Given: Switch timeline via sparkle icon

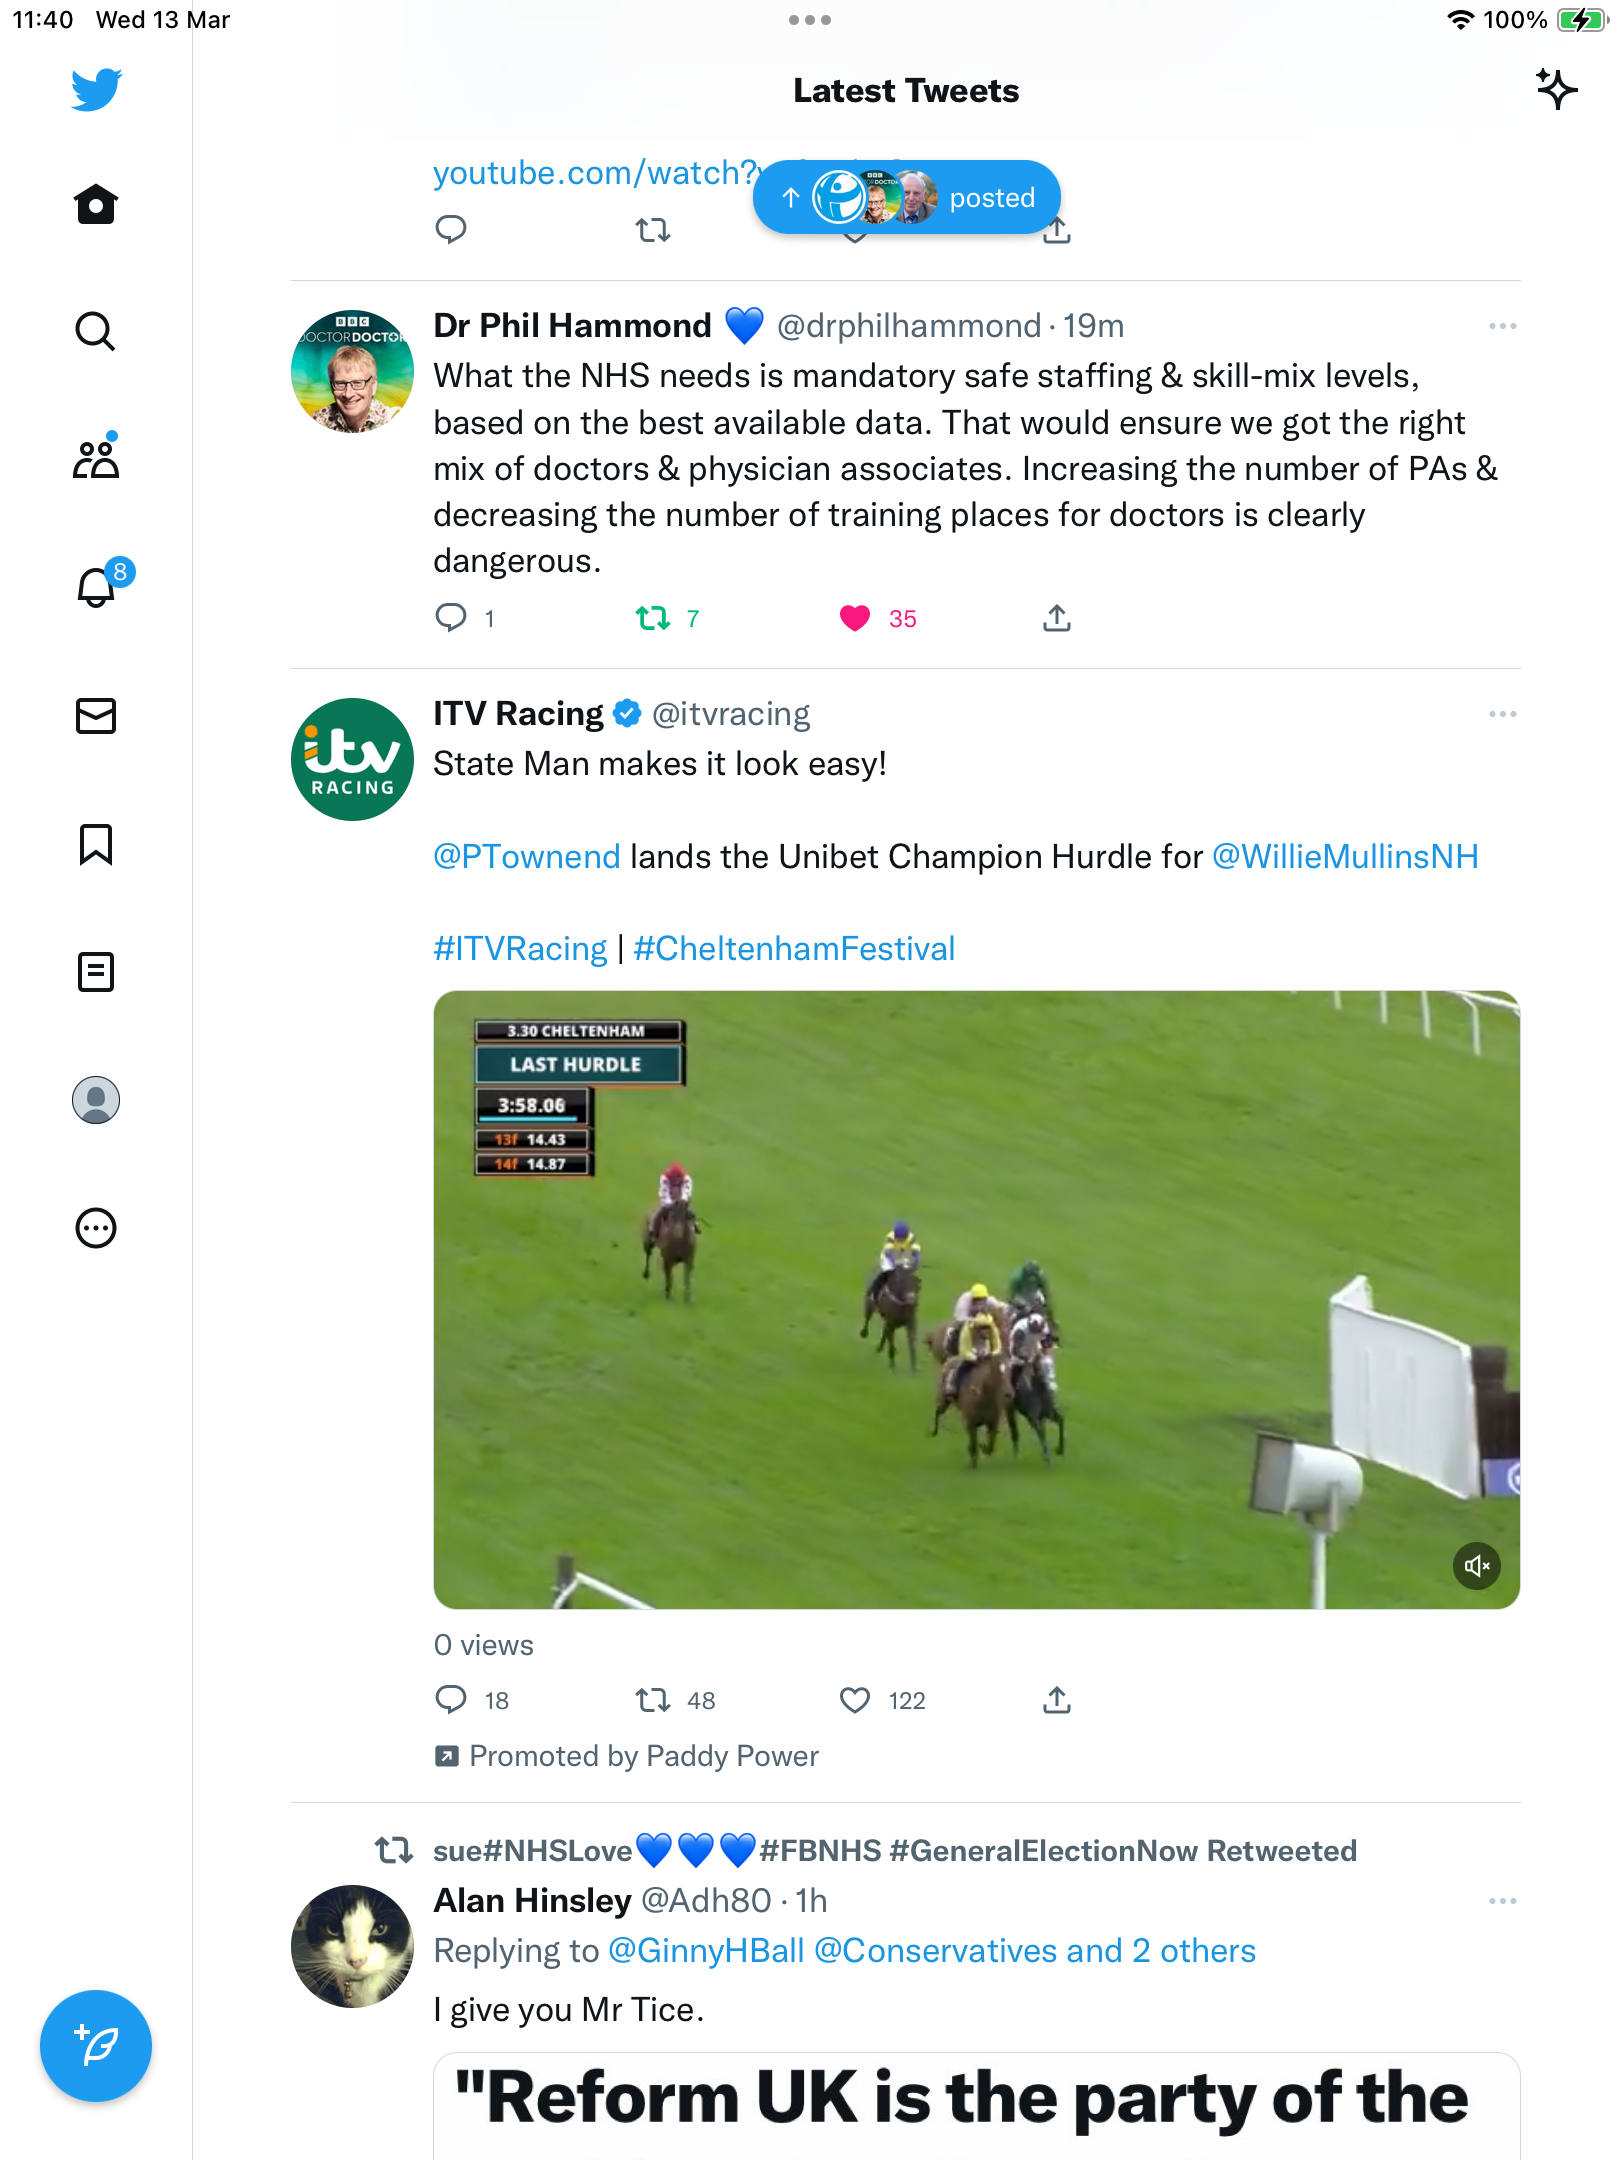Looking at the screenshot, I should click(1556, 90).
